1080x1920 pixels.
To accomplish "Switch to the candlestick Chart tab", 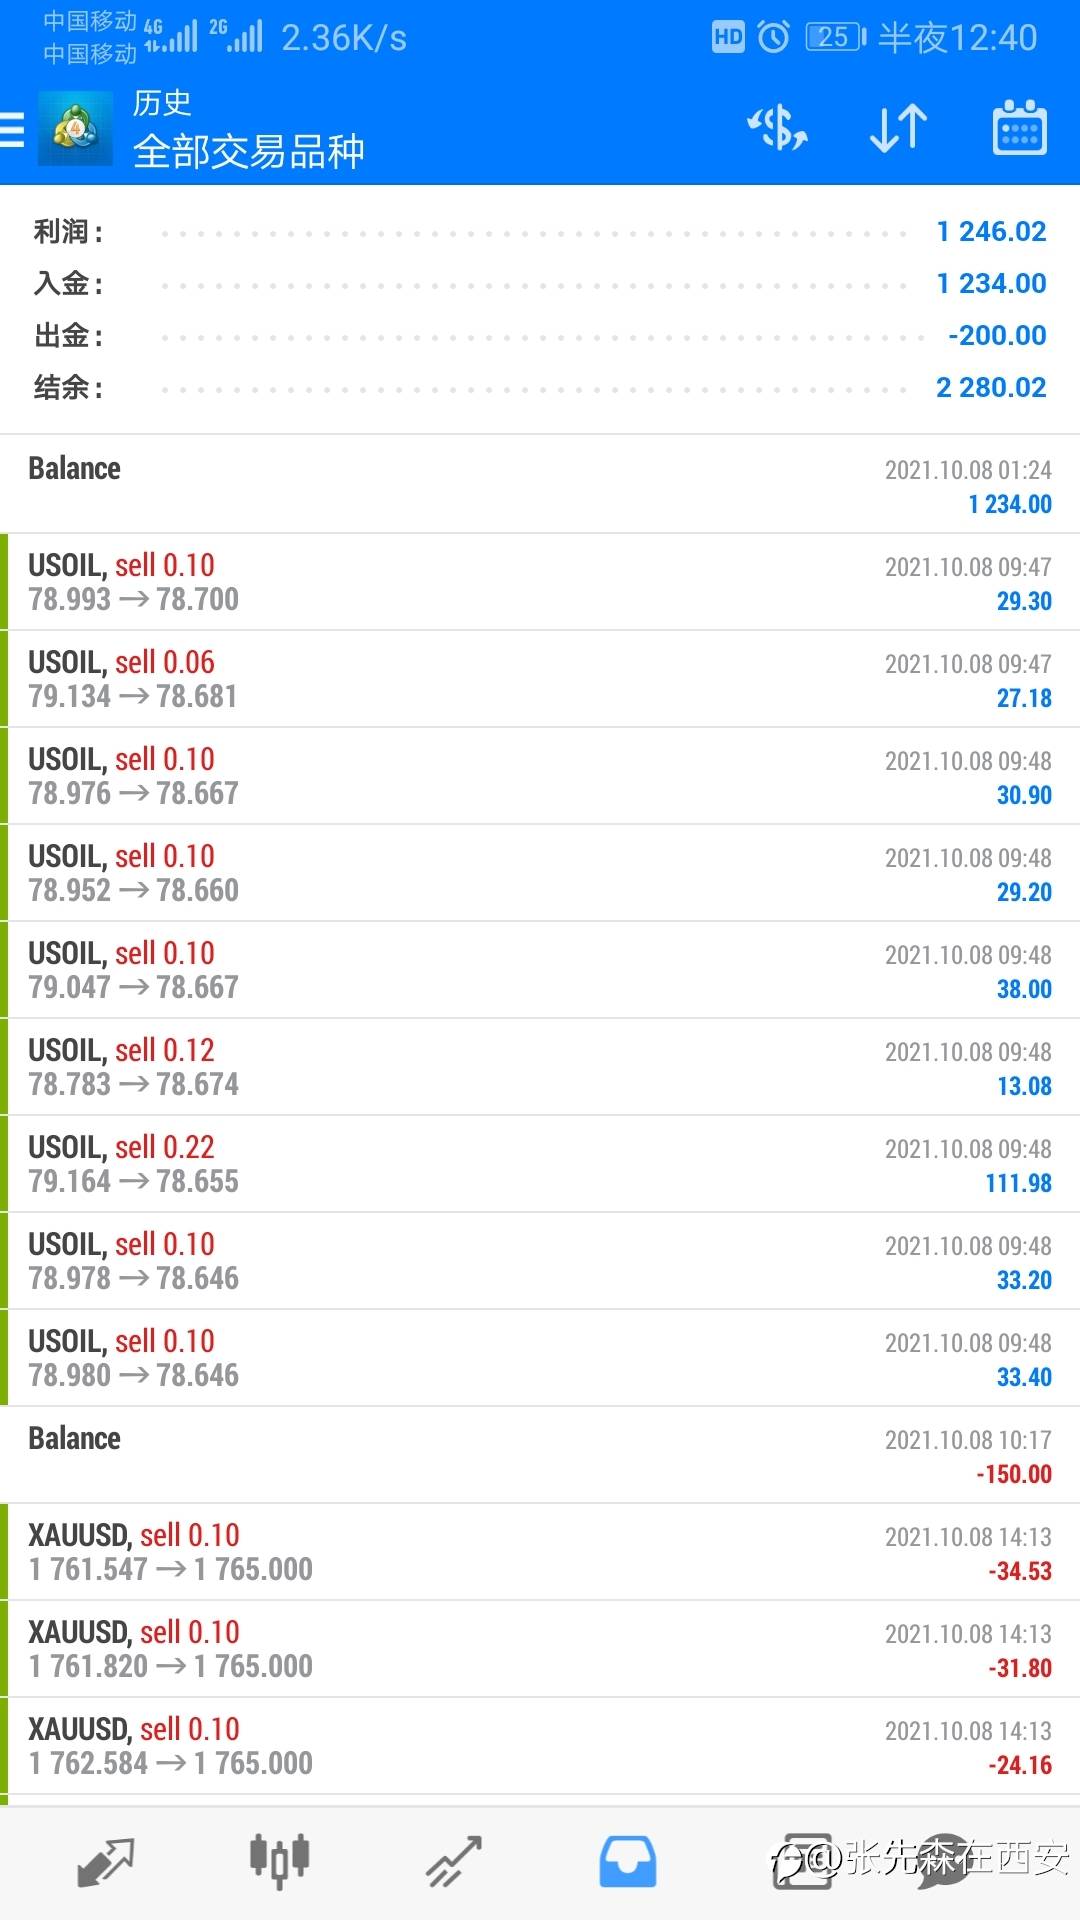I will (x=279, y=1862).
